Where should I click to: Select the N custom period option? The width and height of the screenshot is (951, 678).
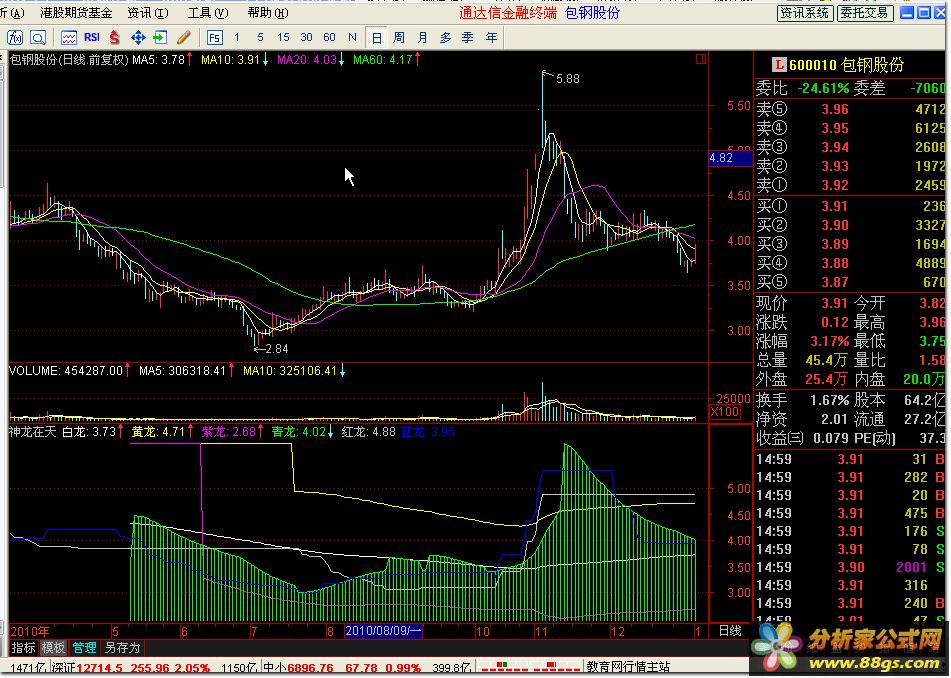352,38
